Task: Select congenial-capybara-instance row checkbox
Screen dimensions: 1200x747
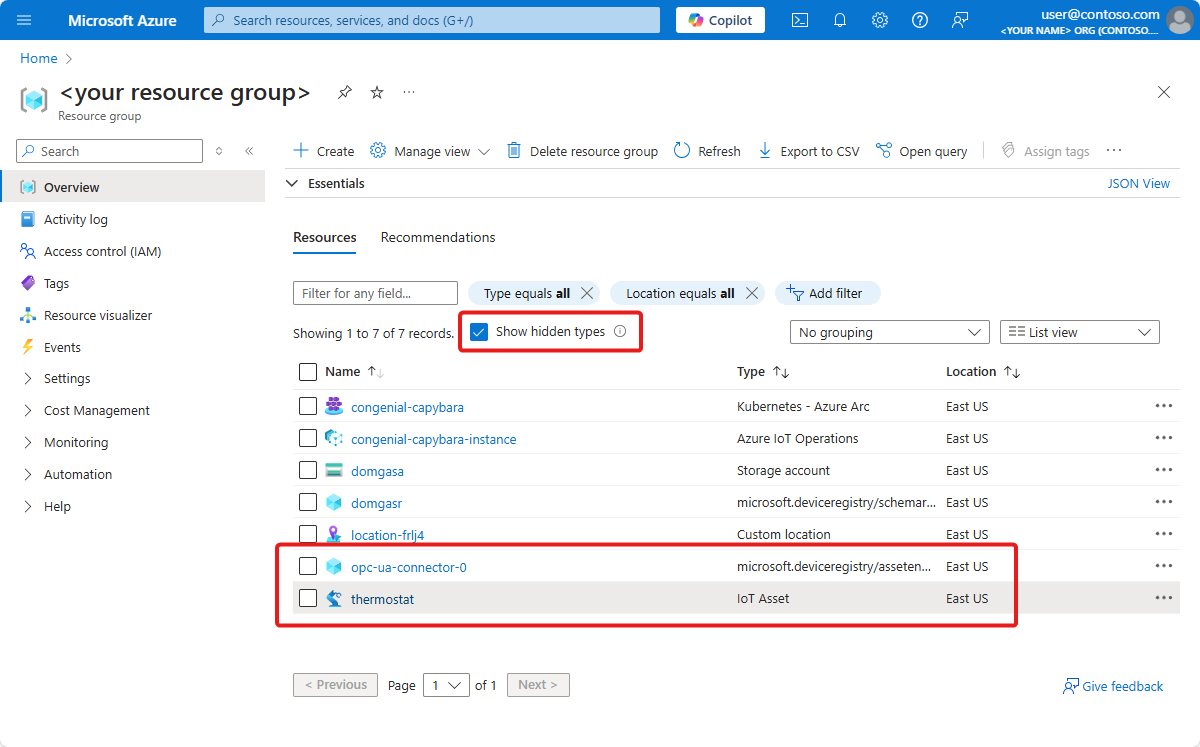Action: 308,439
